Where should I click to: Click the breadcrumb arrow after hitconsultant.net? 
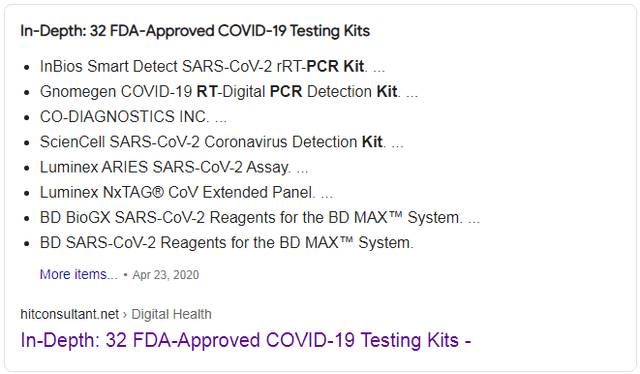click(x=125, y=314)
